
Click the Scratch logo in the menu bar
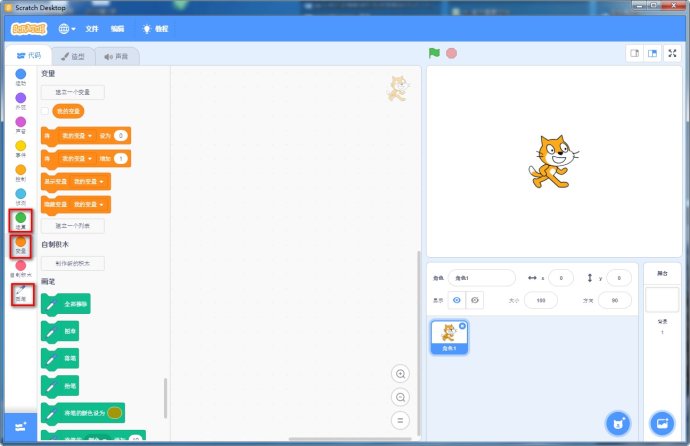(29, 29)
